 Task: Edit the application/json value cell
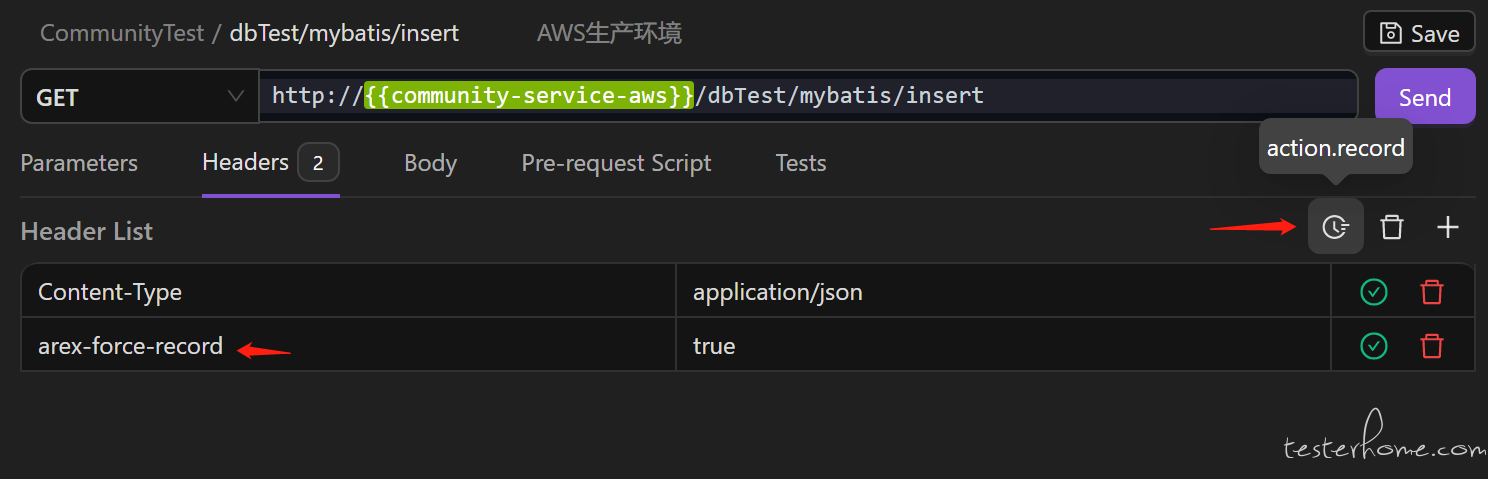point(1003,292)
